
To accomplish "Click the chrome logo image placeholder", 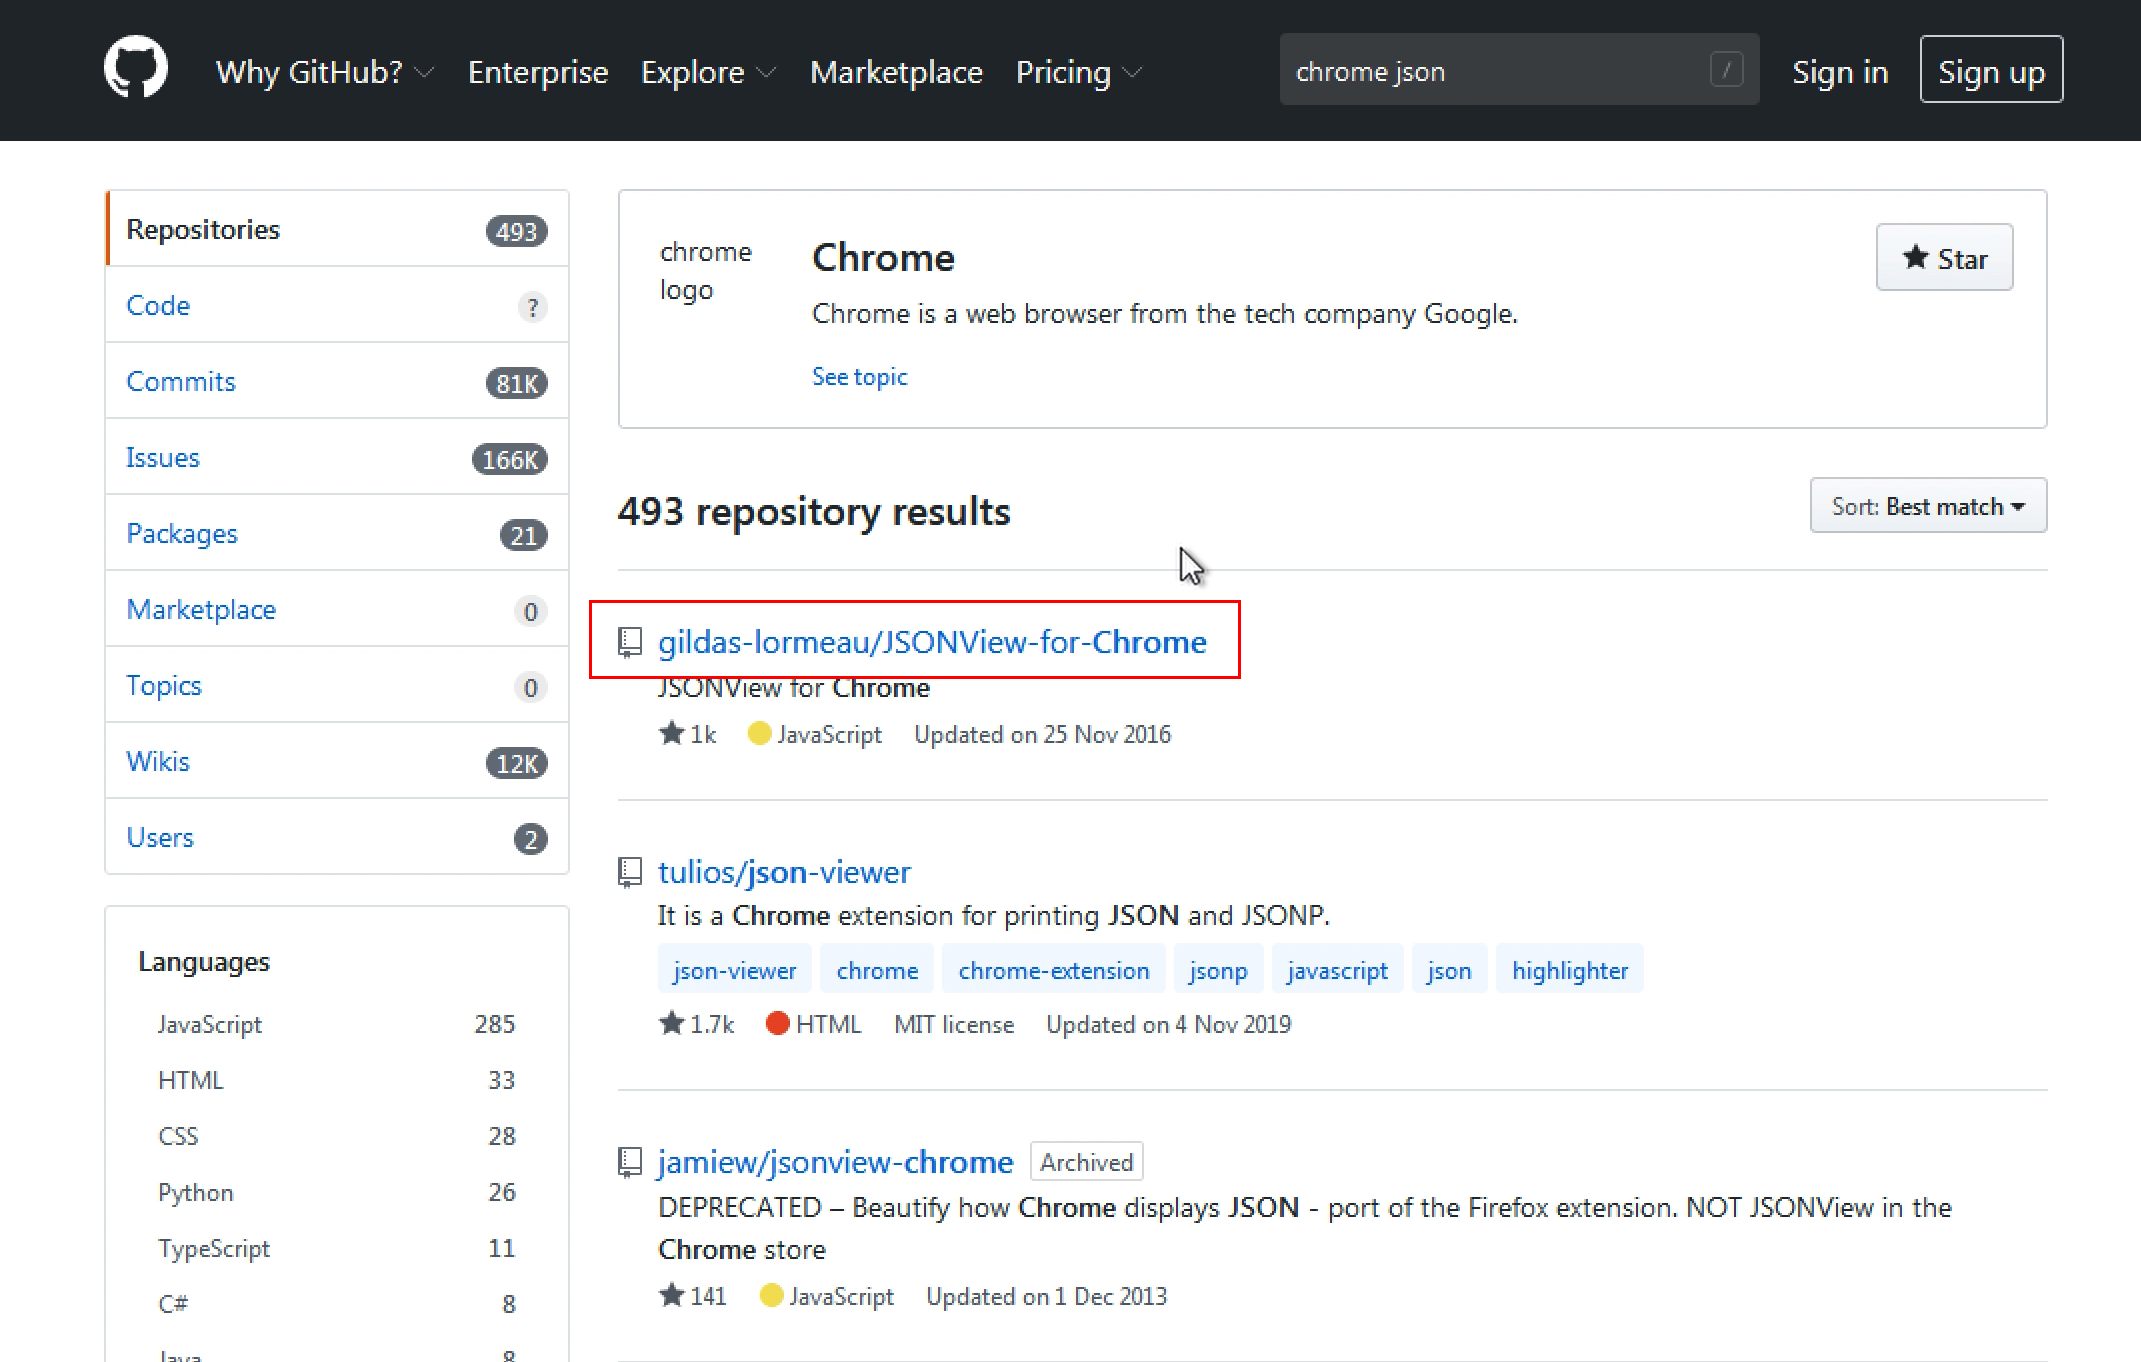I will [706, 270].
